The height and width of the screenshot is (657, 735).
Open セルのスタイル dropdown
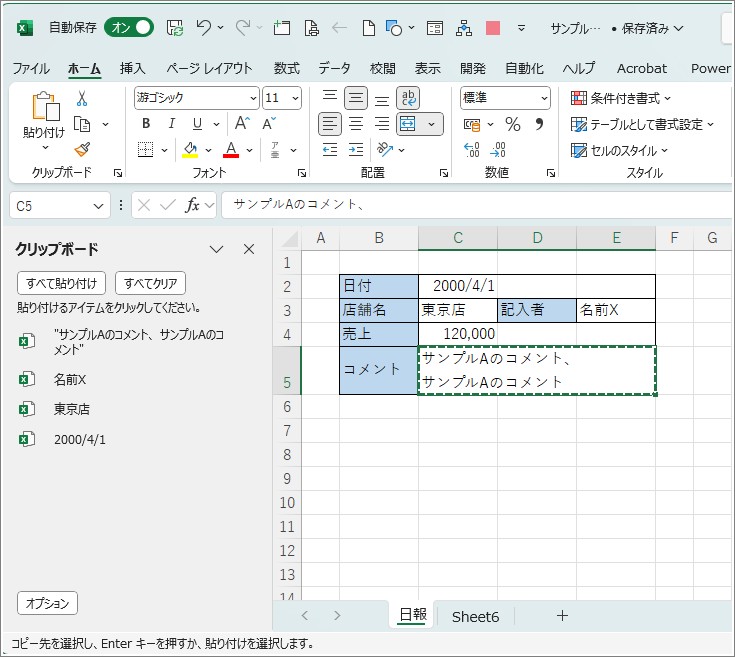(619, 150)
